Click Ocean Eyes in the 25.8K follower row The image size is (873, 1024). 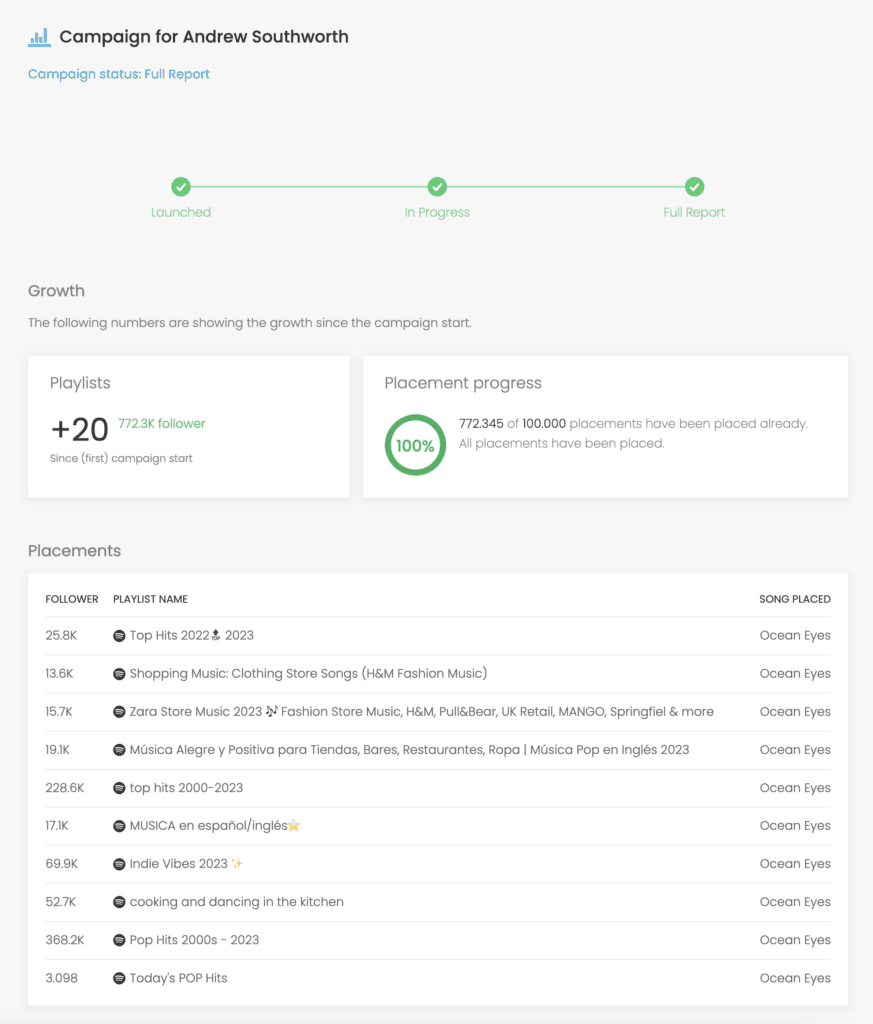click(795, 635)
